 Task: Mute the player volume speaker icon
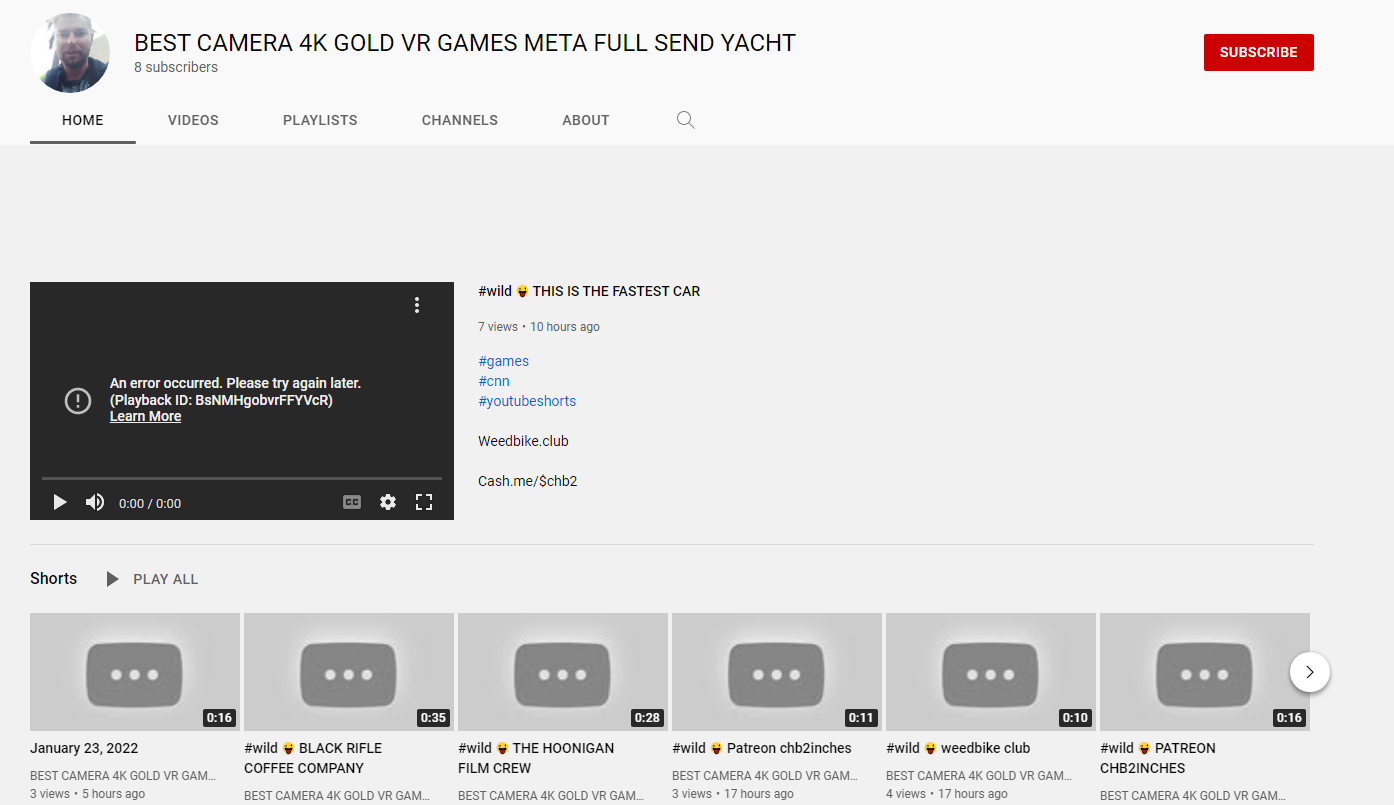tap(95, 502)
